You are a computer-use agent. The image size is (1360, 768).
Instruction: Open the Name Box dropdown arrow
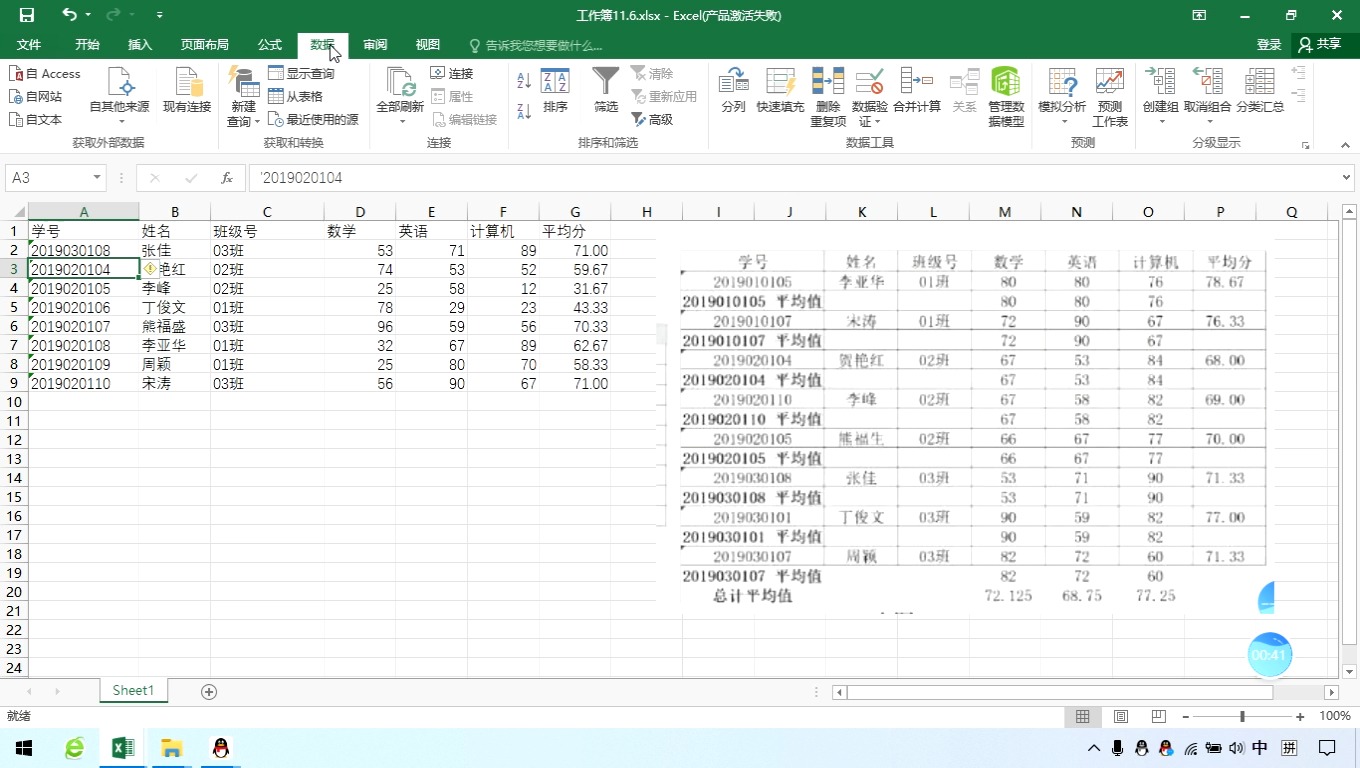94,177
